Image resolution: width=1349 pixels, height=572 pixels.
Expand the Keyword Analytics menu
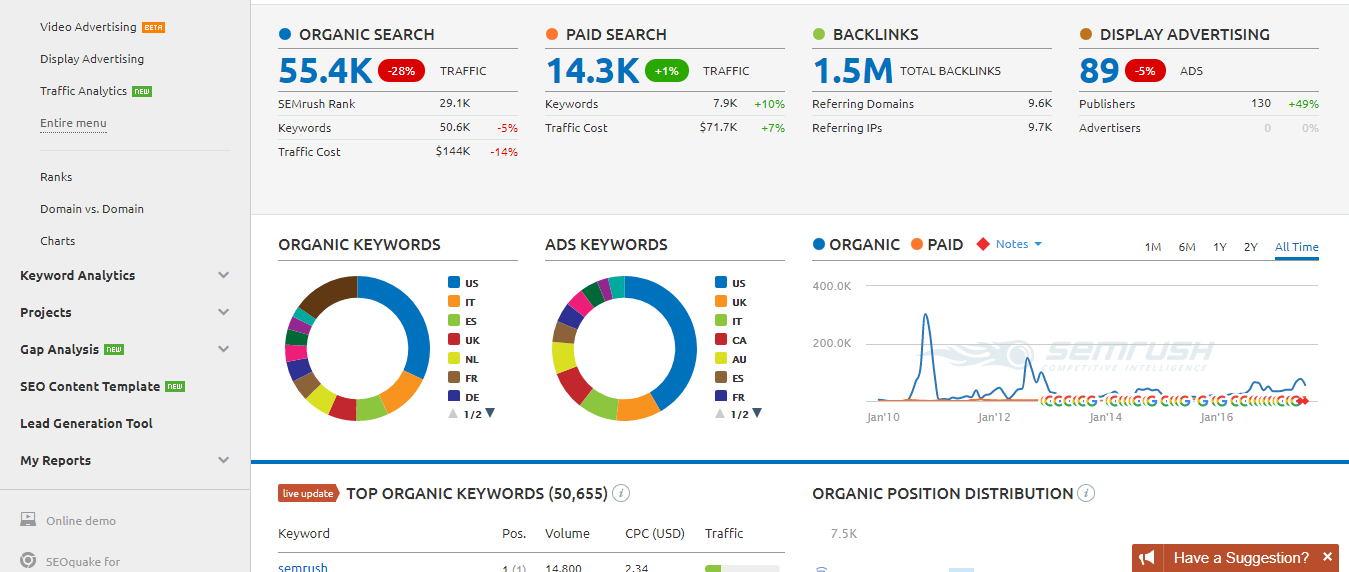point(224,275)
